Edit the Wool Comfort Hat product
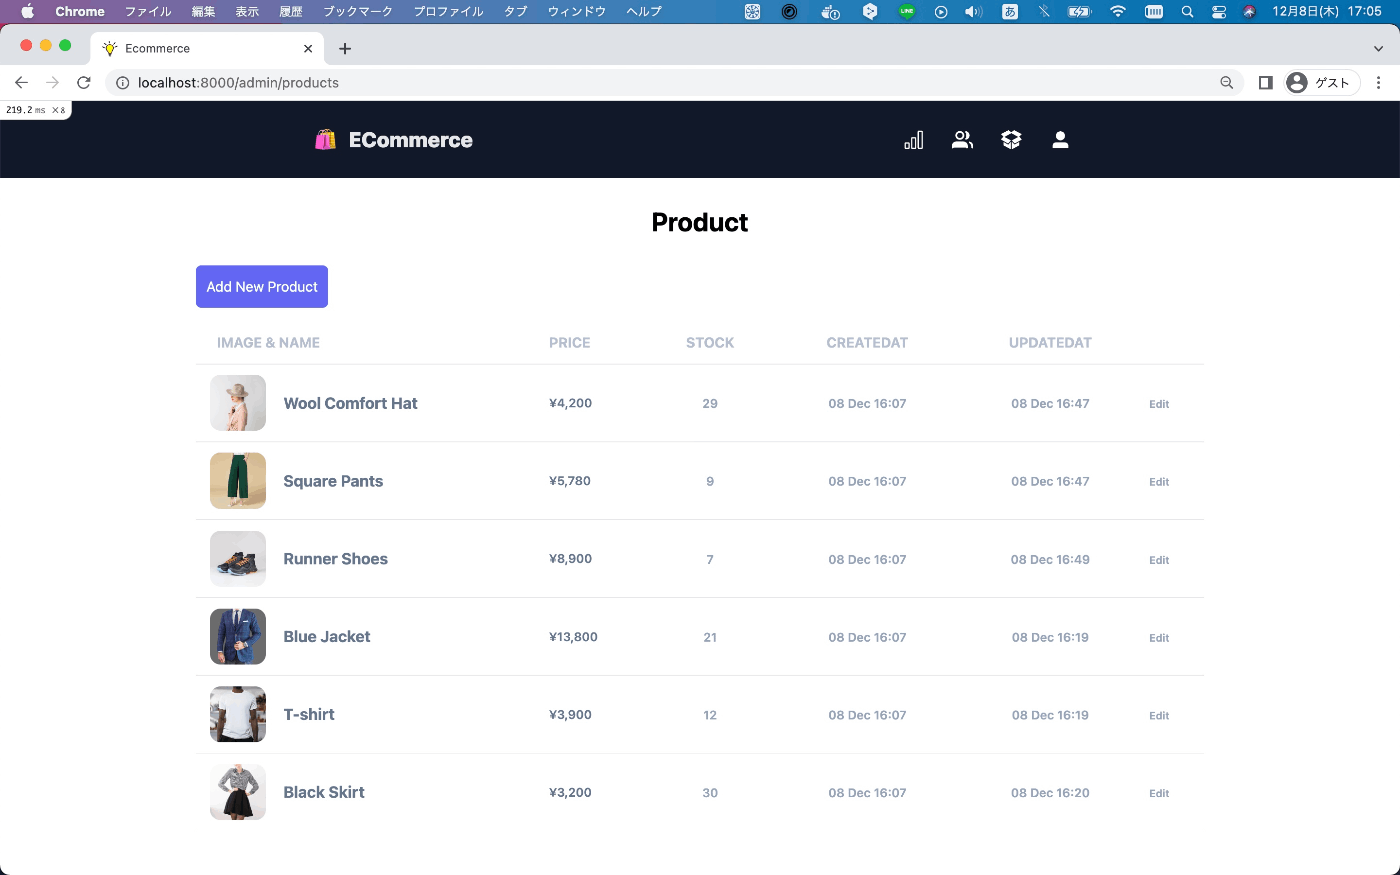Image resolution: width=1400 pixels, height=875 pixels. [x=1158, y=404]
